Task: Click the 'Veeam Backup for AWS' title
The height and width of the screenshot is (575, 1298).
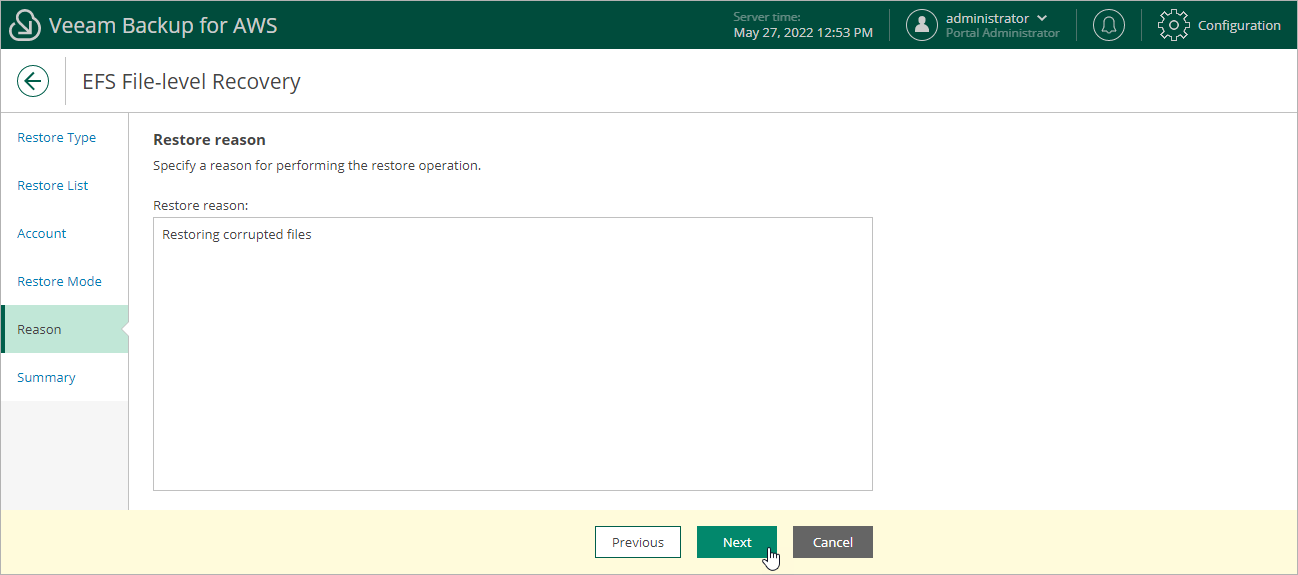Action: coord(163,26)
